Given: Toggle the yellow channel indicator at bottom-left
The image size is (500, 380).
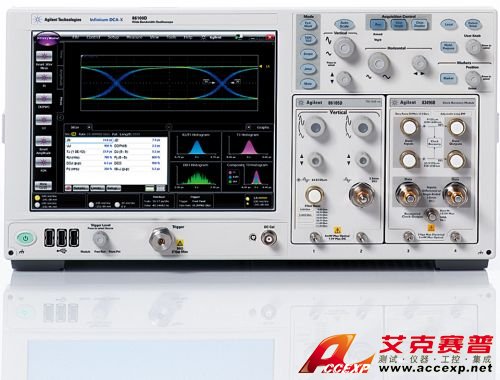Looking at the screenshot, I should coord(37,198).
